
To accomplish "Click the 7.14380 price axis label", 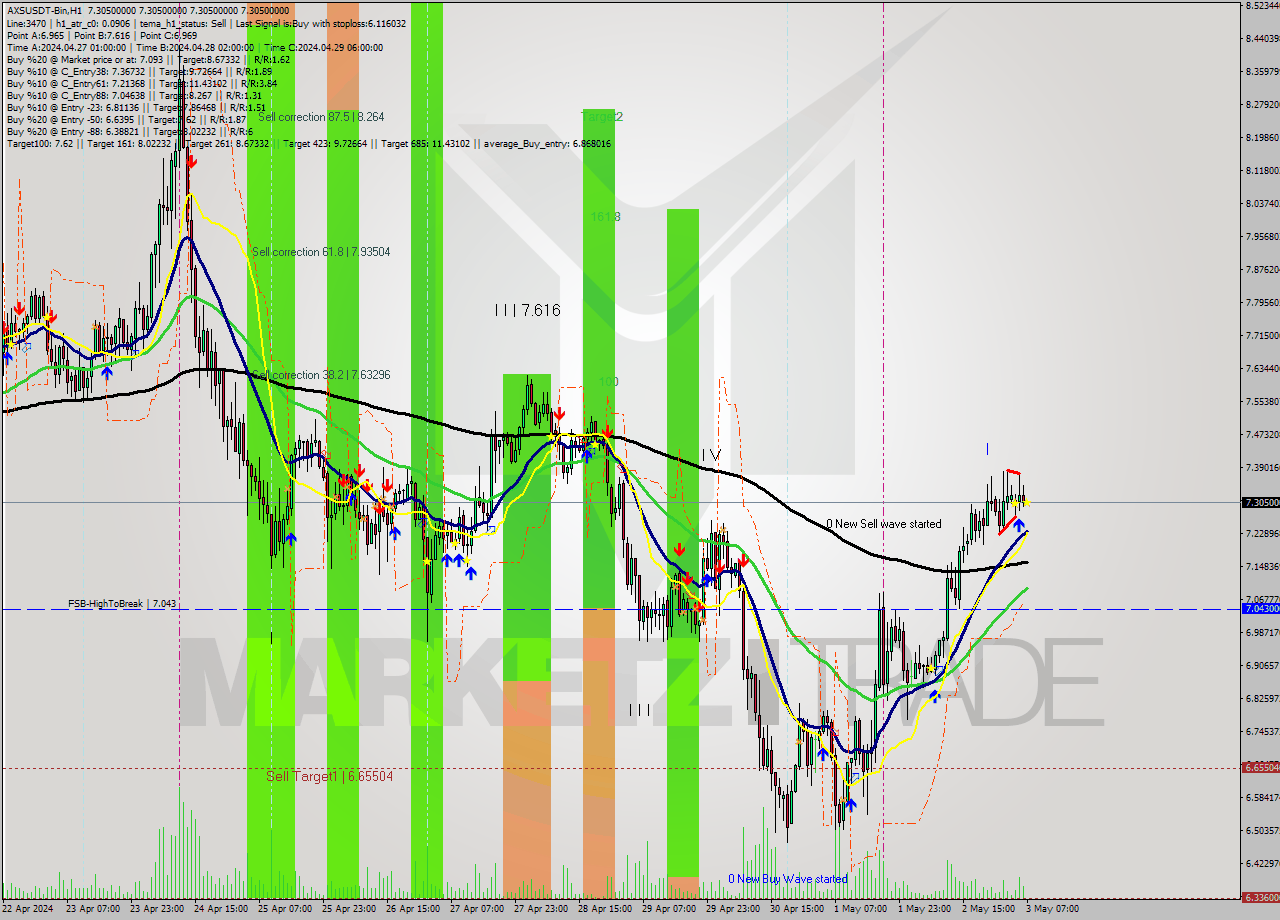I will point(1262,566).
